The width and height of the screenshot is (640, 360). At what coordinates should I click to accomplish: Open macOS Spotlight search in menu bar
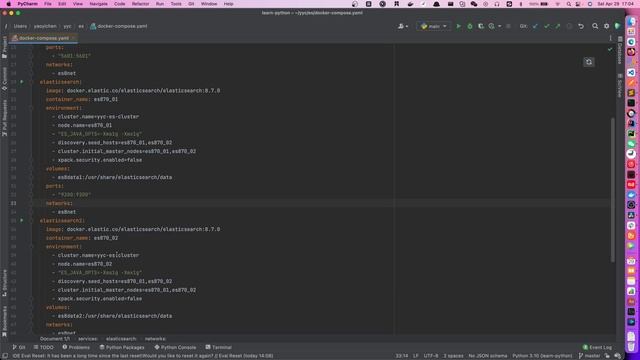569,4
